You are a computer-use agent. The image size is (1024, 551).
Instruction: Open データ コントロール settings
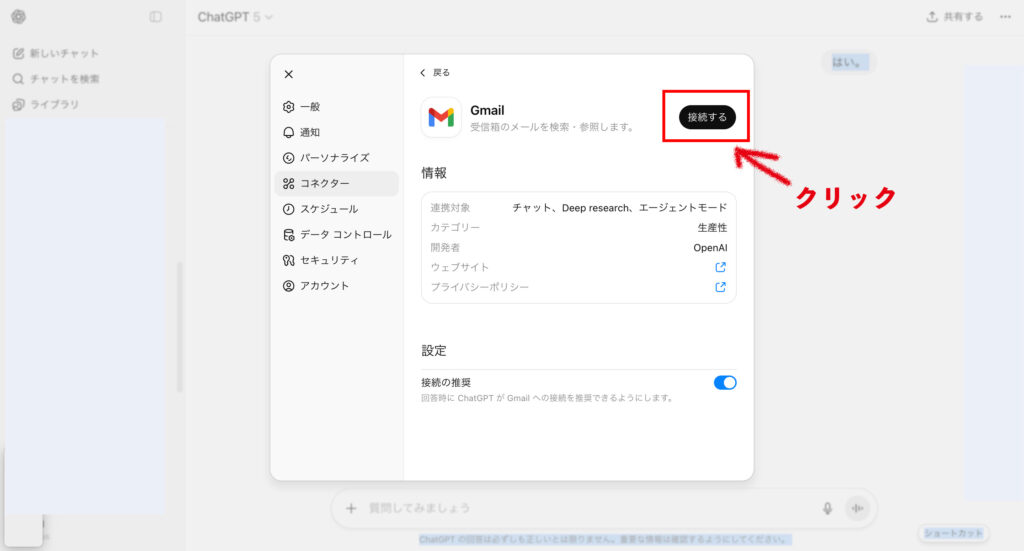(345, 235)
